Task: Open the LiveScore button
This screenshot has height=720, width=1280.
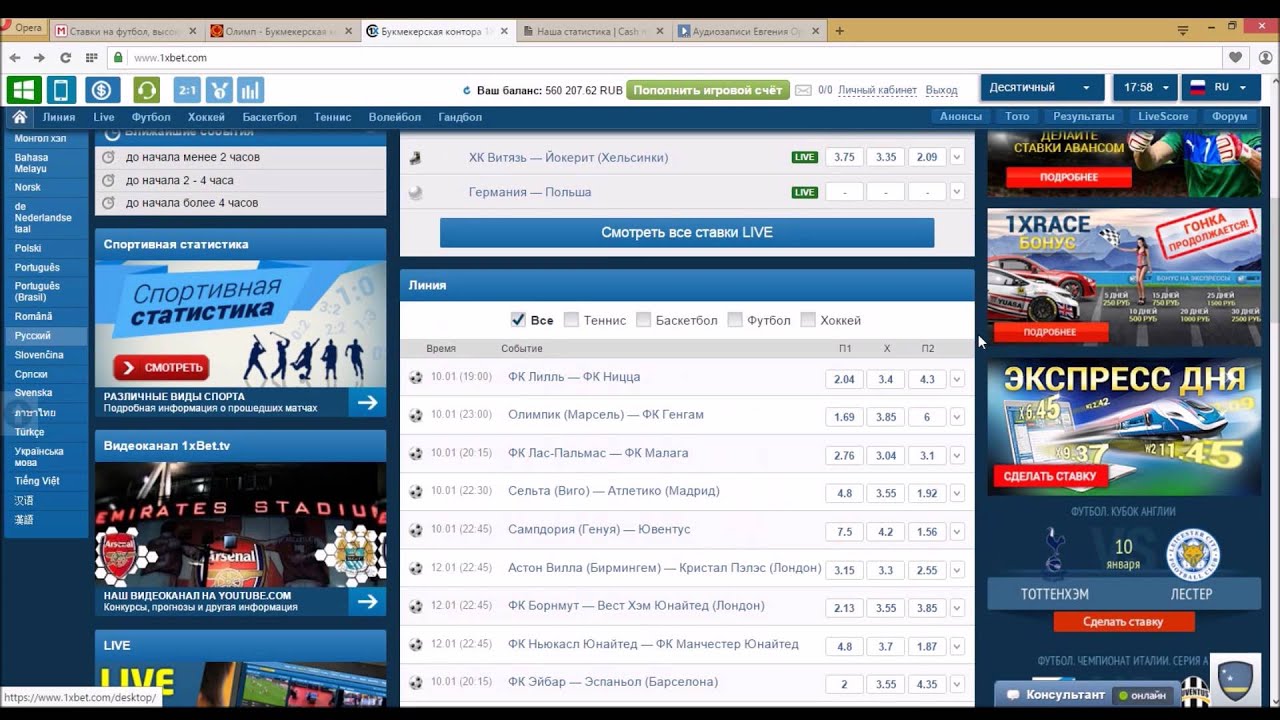Action: tap(1163, 117)
